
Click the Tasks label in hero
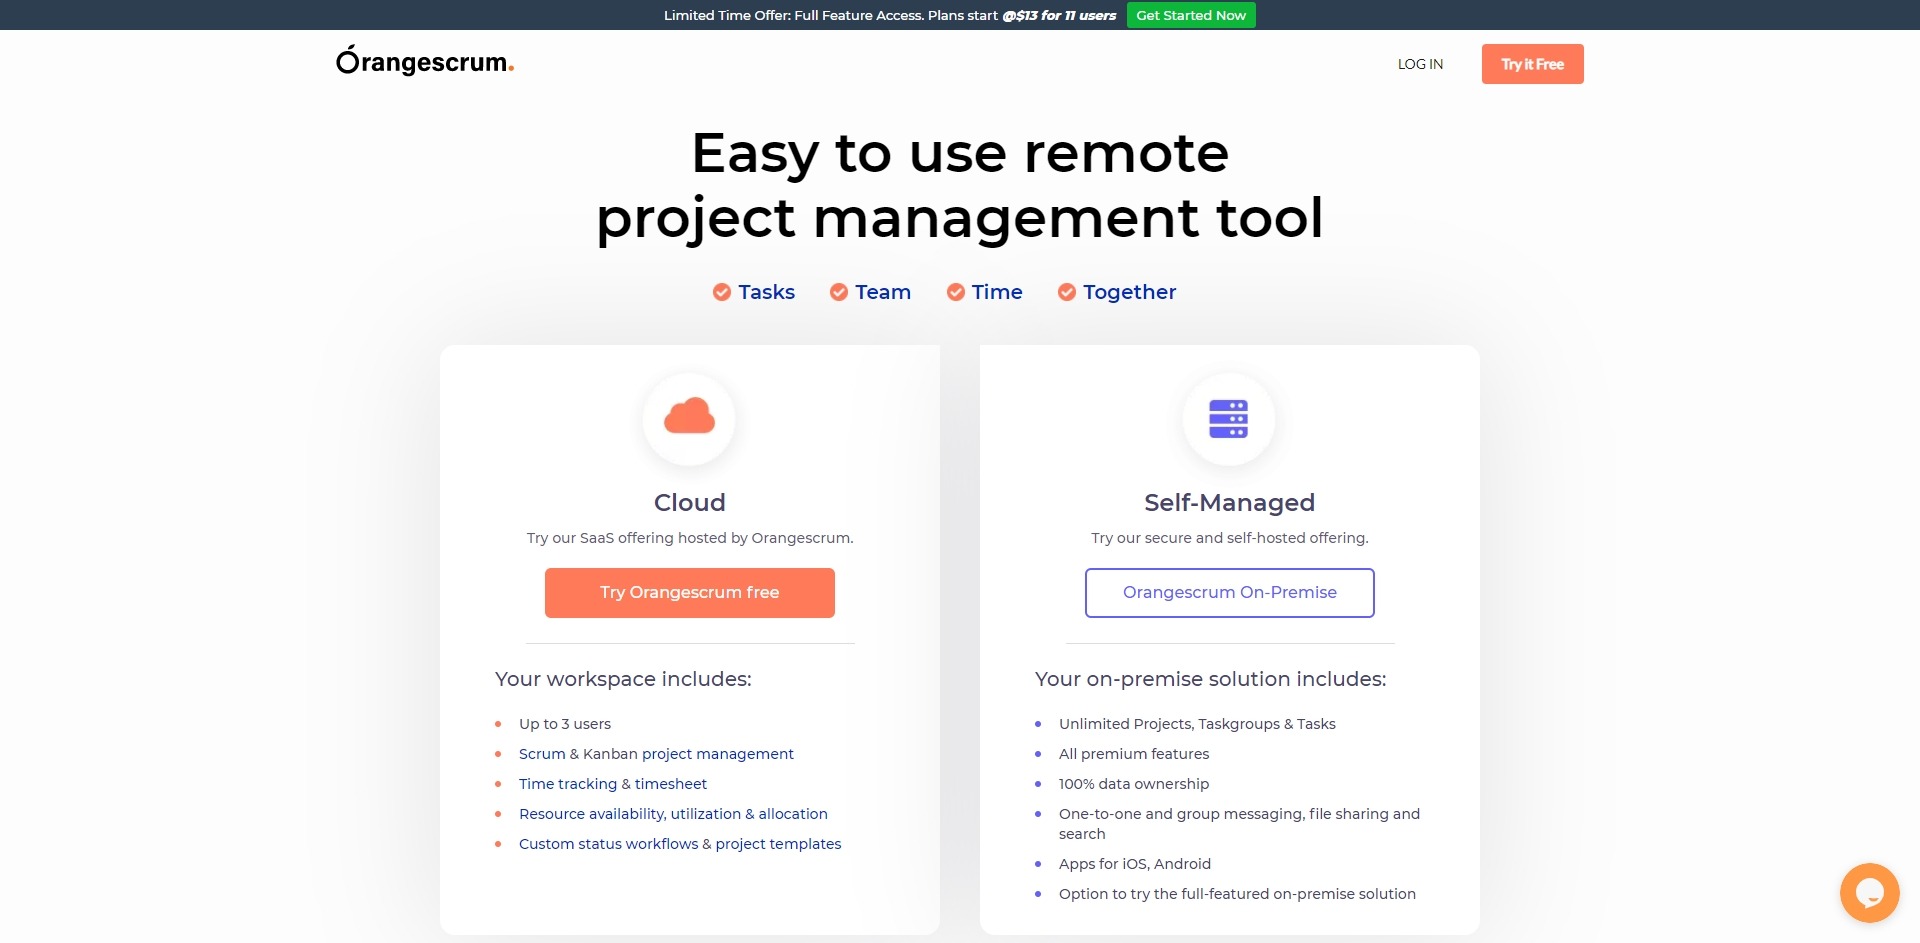766,292
